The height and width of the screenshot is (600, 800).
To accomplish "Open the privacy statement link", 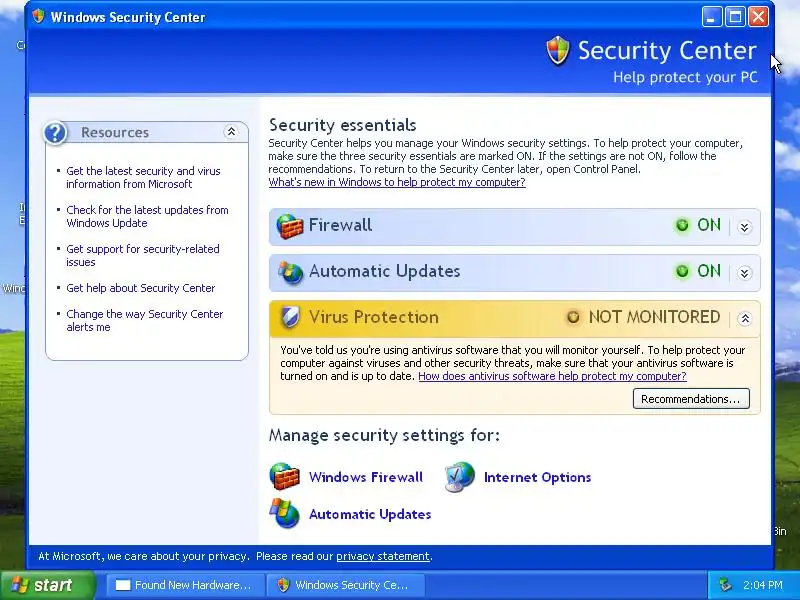I will 383,556.
